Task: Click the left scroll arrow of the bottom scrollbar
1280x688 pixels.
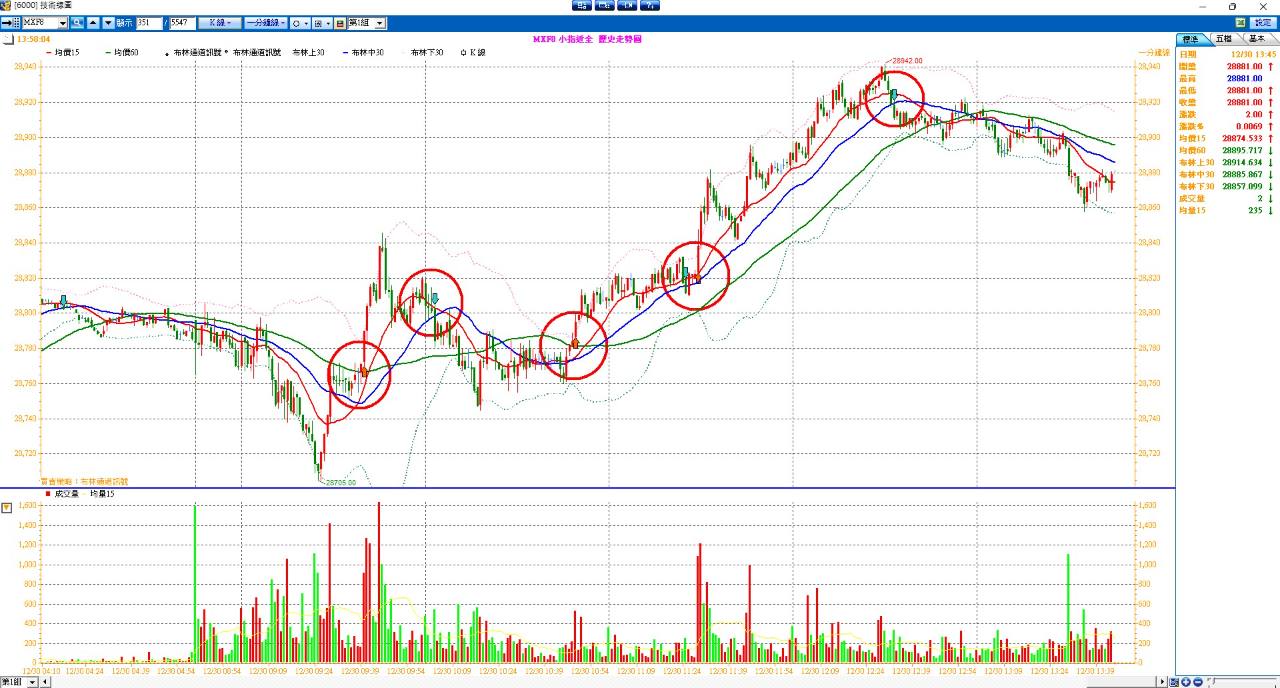Action: pos(45,682)
